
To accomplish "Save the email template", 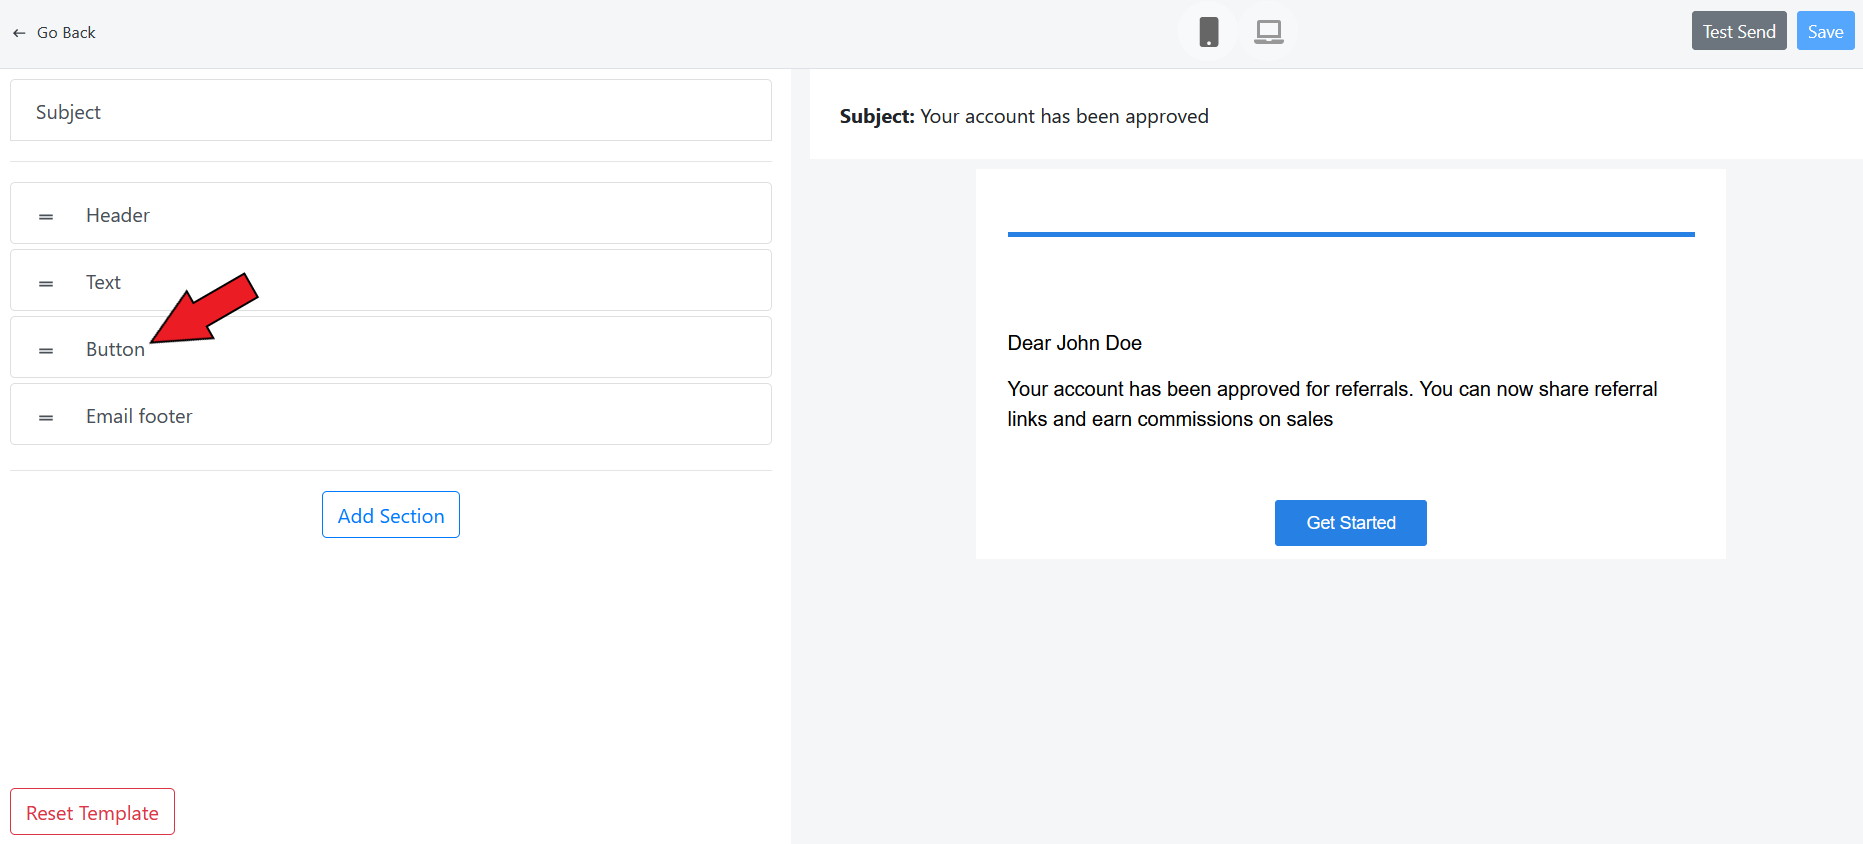I will click(1824, 31).
